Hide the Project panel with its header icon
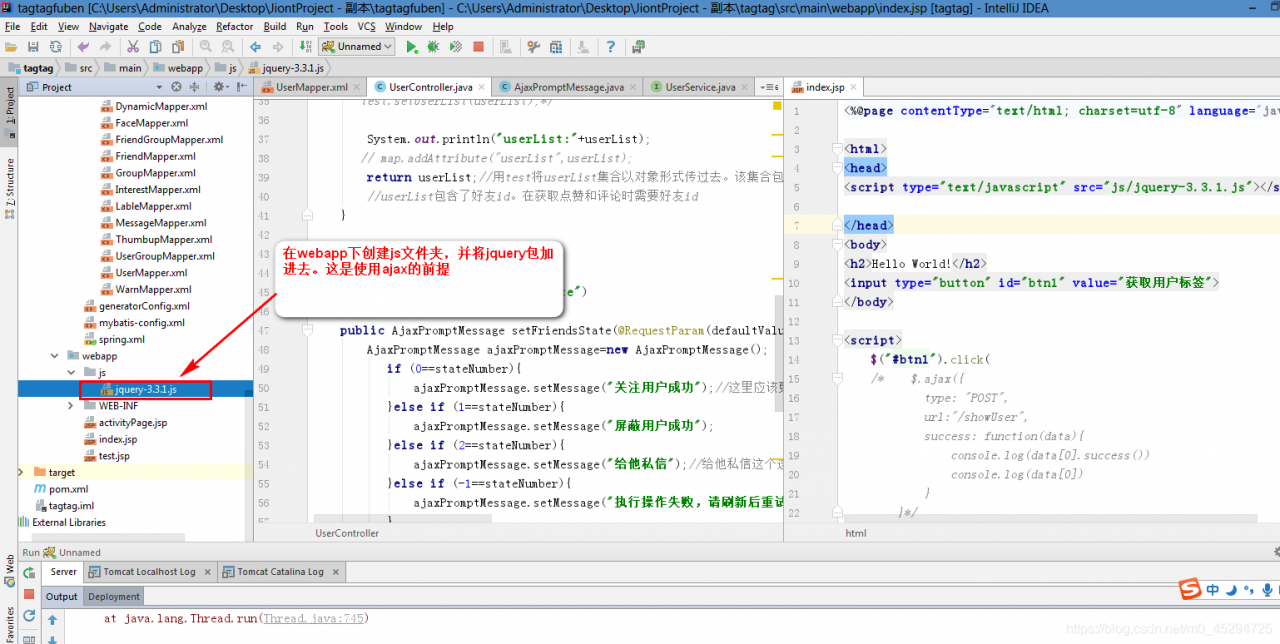Viewport: 1280px width, 644px height. click(x=241, y=87)
